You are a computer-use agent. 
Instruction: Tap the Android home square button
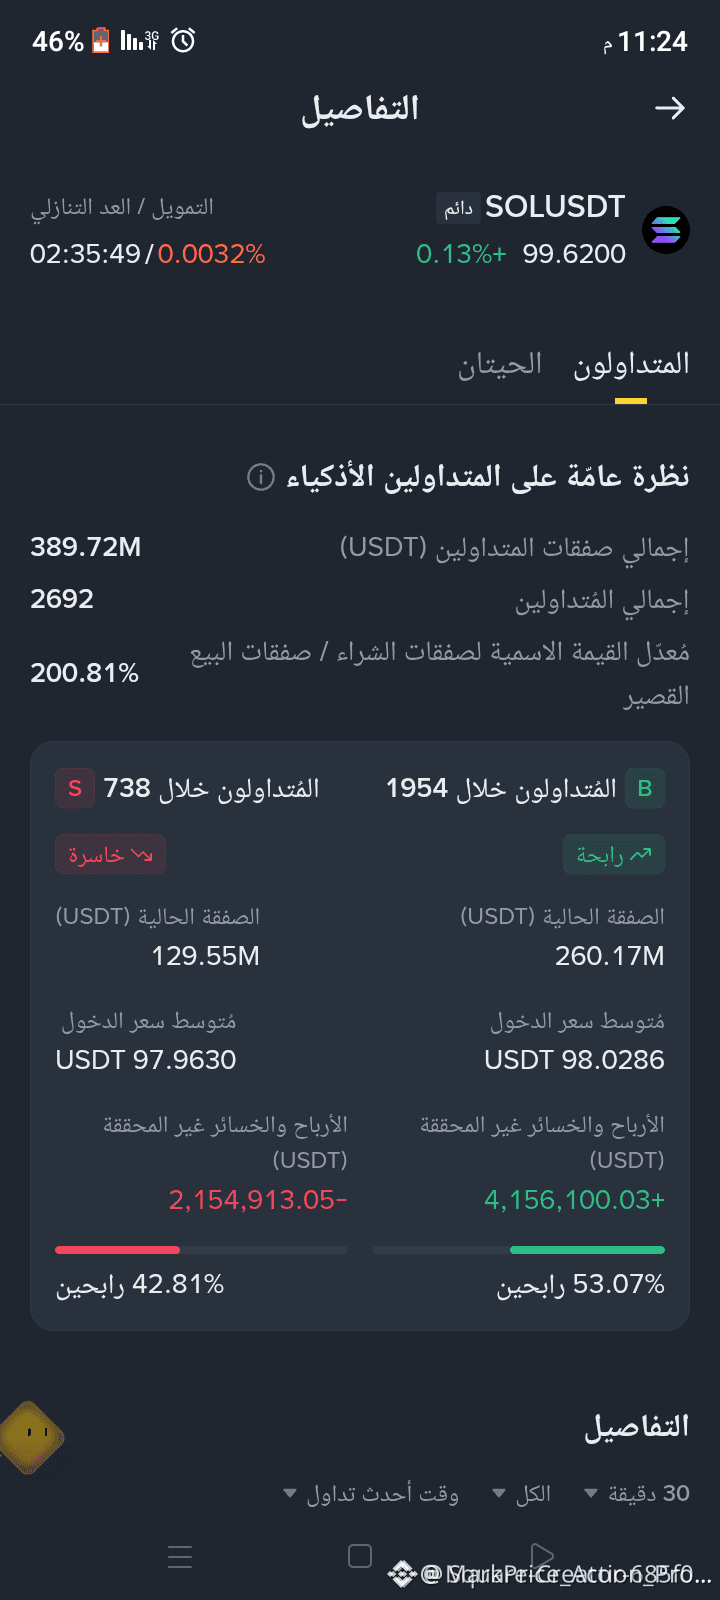360,1556
